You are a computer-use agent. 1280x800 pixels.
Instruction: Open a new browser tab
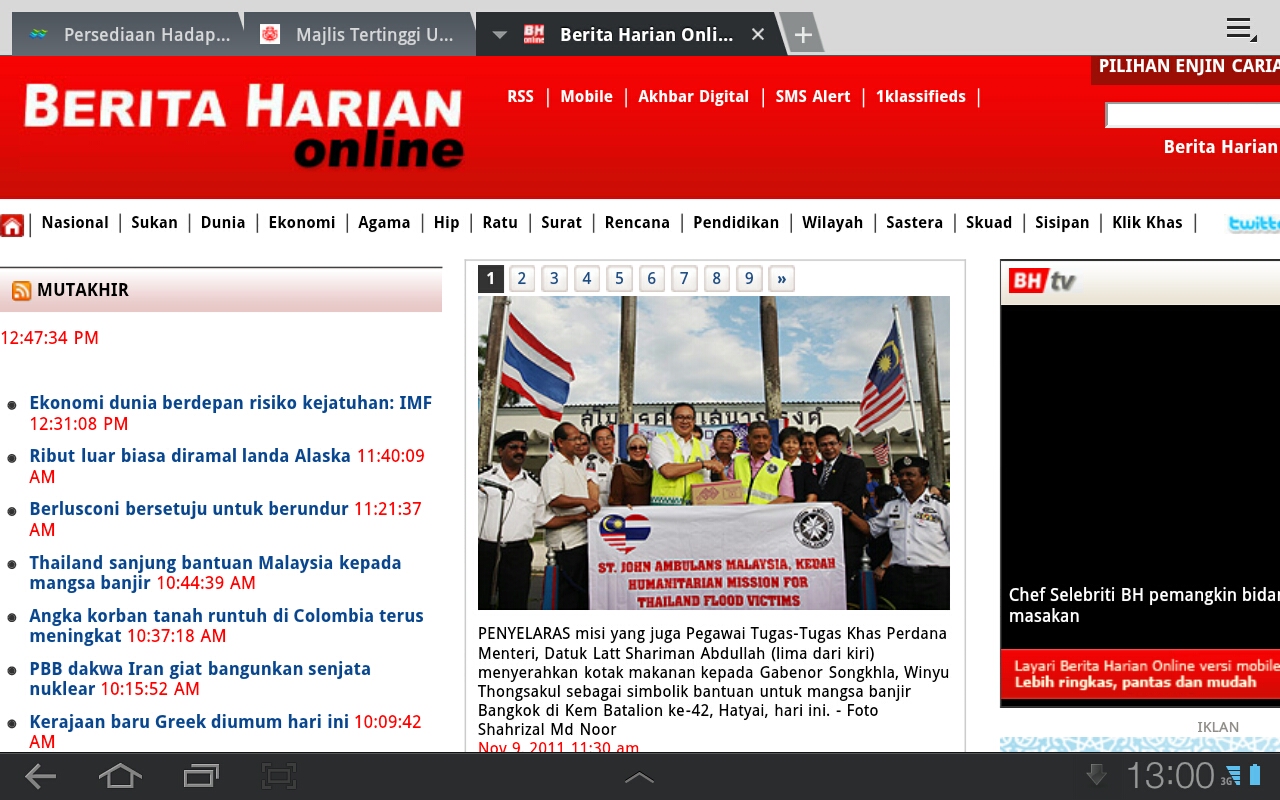click(x=802, y=35)
